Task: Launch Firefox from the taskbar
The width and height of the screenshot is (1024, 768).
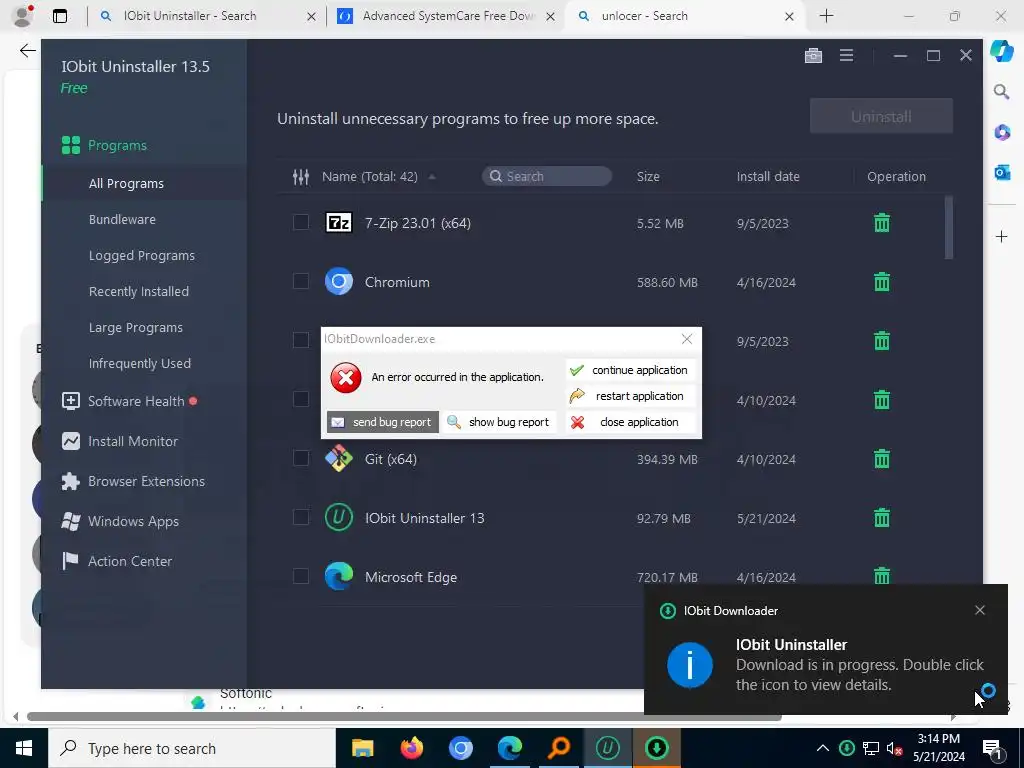Action: point(411,748)
